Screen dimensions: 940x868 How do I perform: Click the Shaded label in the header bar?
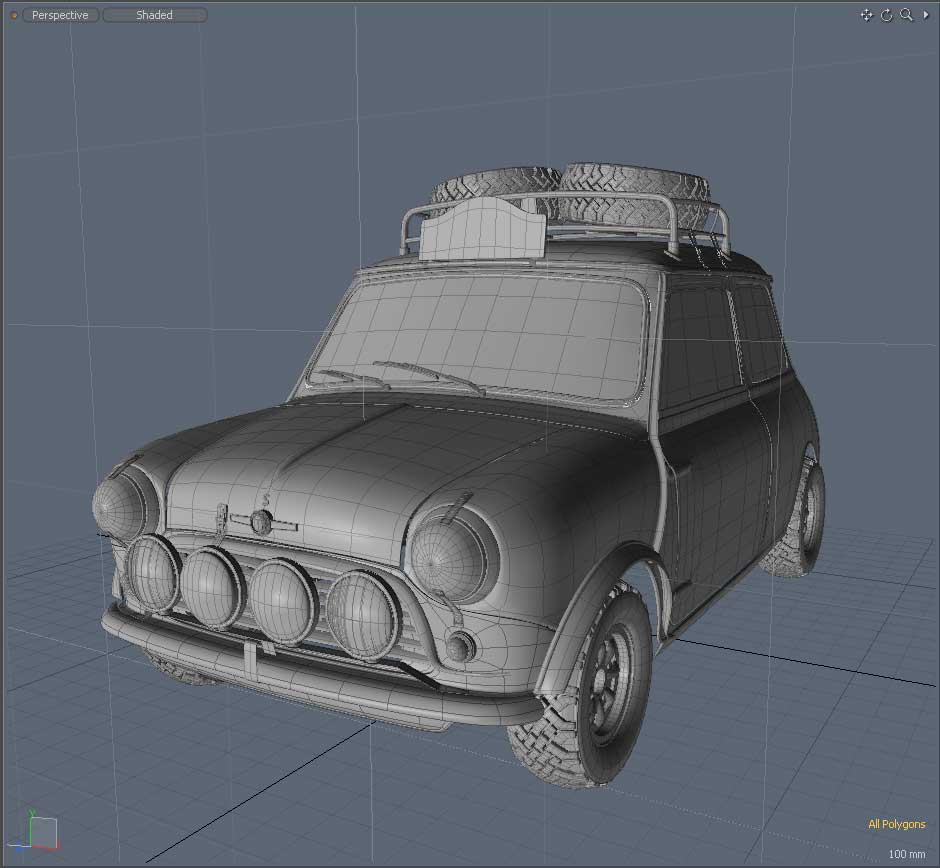[153, 15]
